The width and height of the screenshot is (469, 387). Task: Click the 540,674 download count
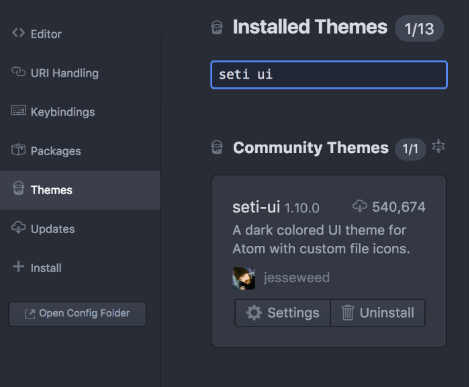tap(399, 207)
